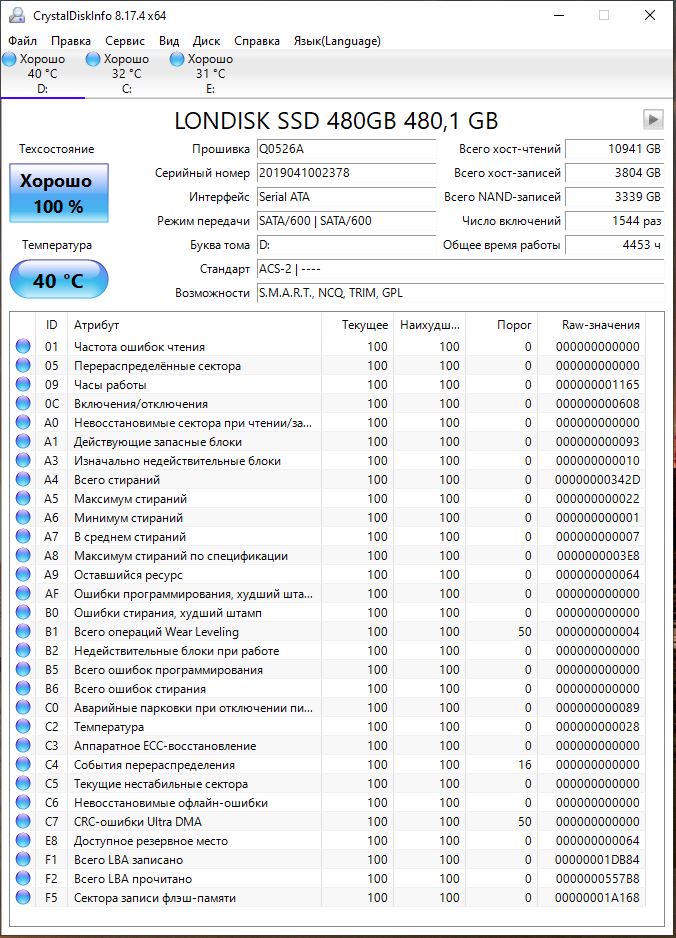Click the Порог column header
The image size is (676, 938).
click(x=501, y=325)
